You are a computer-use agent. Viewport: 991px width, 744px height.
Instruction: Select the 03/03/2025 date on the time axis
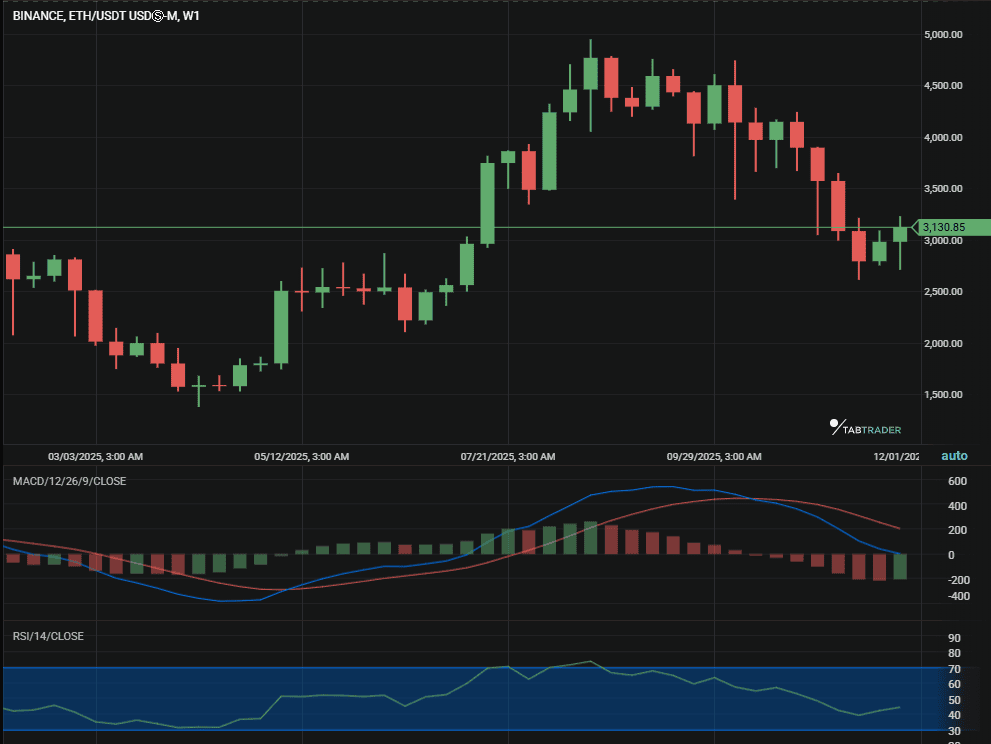pyautogui.click(x=95, y=457)
